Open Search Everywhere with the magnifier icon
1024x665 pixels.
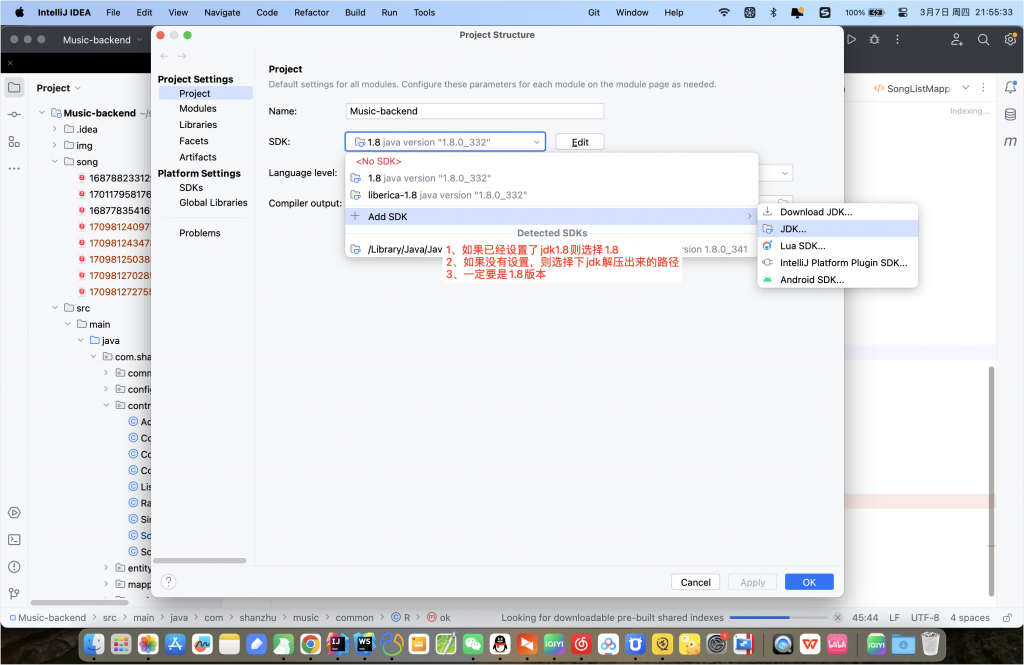coord(983,39)
